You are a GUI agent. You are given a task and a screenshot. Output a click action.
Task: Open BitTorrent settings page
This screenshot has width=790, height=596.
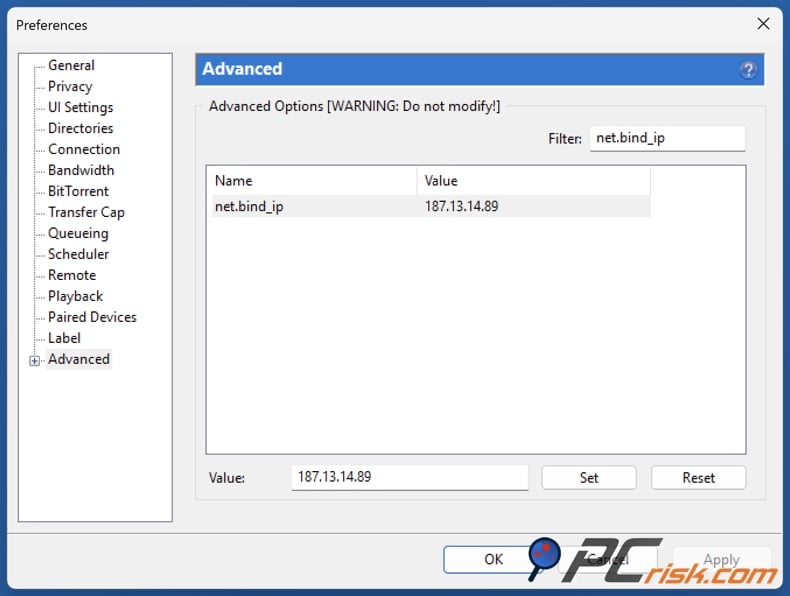click(x=78, y=191)
